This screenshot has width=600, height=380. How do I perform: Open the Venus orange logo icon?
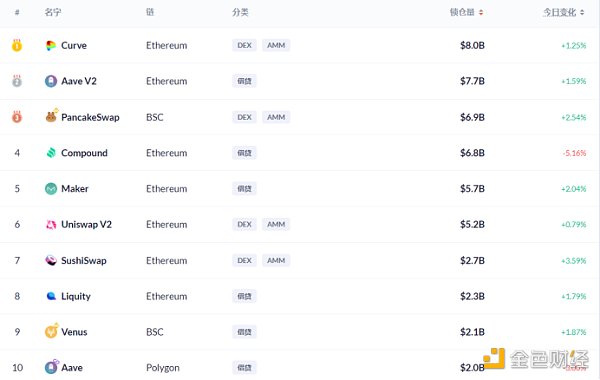click(x=51, y=331)
